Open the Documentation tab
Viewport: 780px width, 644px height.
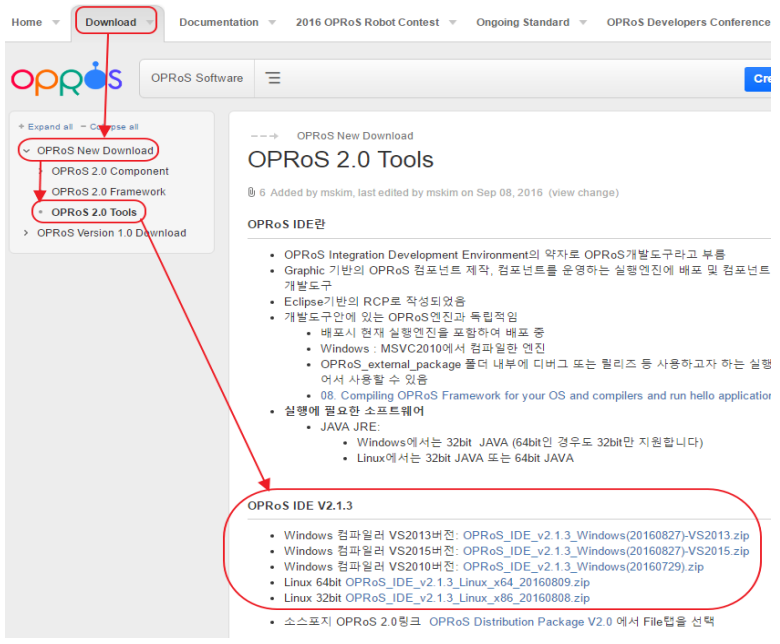(219, 22)
